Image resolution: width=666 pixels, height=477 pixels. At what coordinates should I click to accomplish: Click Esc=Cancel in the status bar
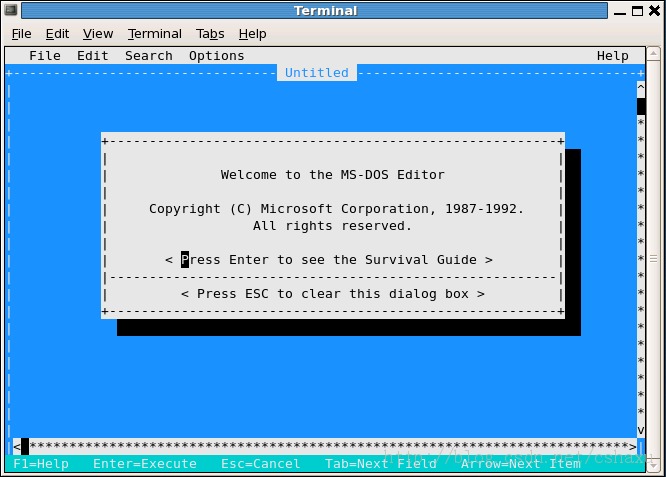point(260,463)
